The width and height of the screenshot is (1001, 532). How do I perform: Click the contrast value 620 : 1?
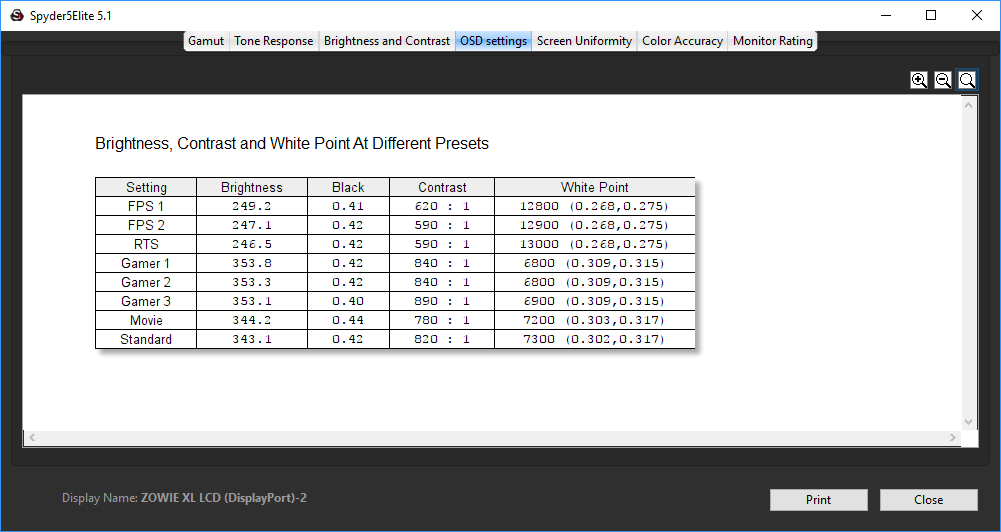[442, 206]
